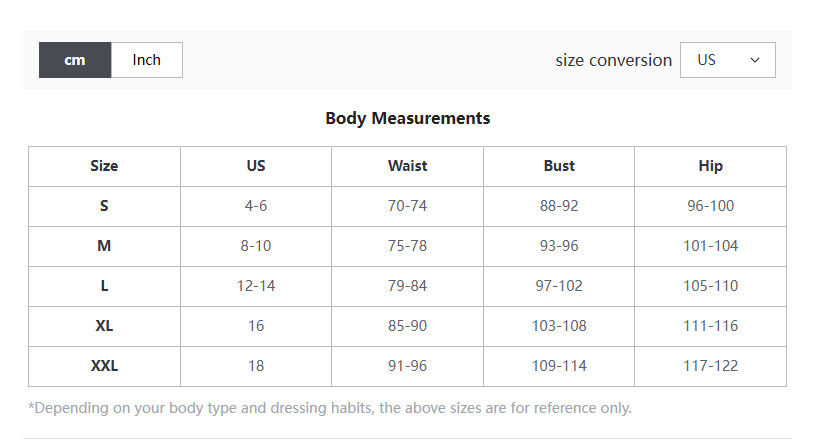This screenshot has width=819, height=443.
Task: Click the 105-110 hip cell
Action: (710, 286)
